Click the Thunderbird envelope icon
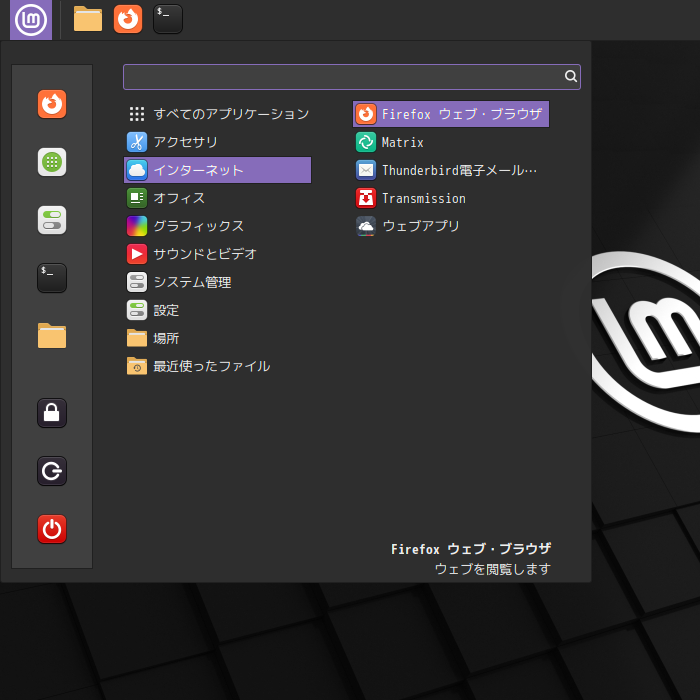This screenshot has height=700, width=700. pyautogui.click(x=366, y=170)
